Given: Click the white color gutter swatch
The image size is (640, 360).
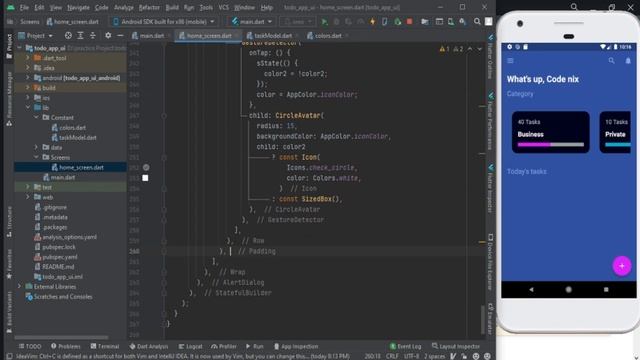Looking at the screenshot, I should pyautogui.click(x=145, y=178).
